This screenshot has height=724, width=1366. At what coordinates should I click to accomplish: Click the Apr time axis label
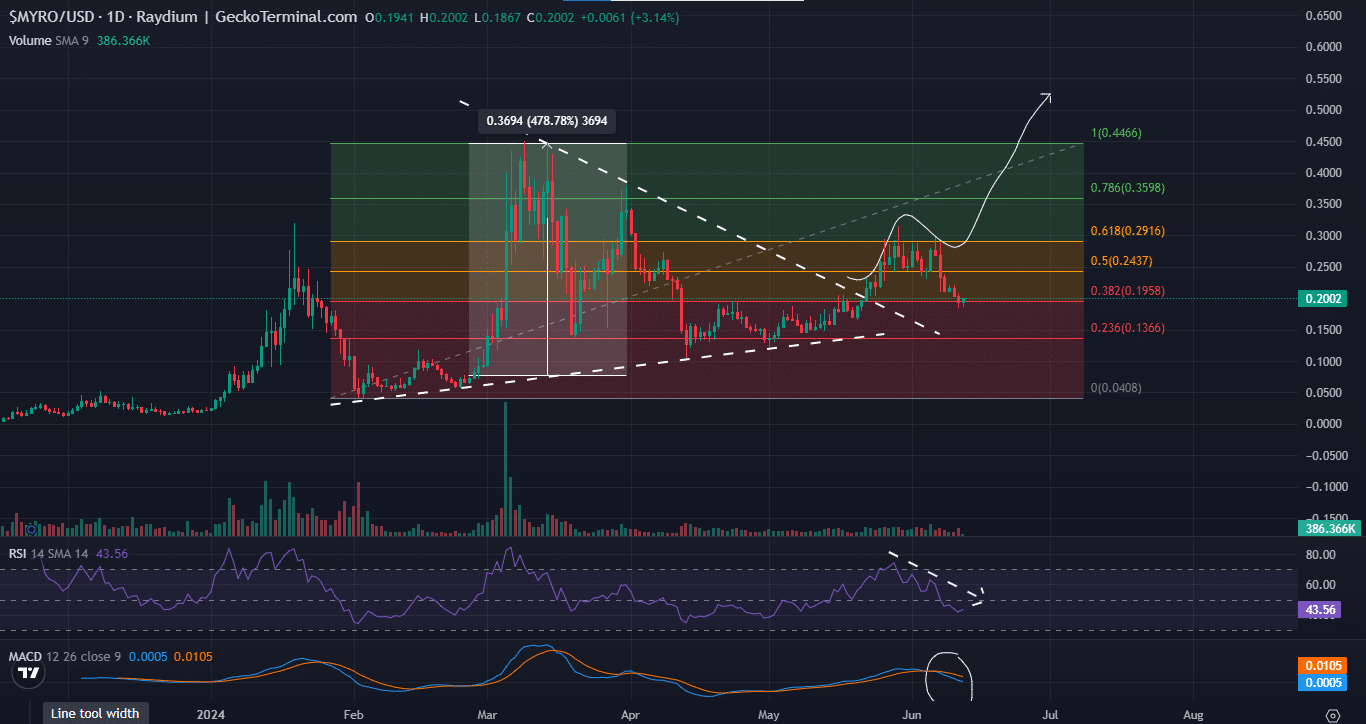click(x=630, y=715)
